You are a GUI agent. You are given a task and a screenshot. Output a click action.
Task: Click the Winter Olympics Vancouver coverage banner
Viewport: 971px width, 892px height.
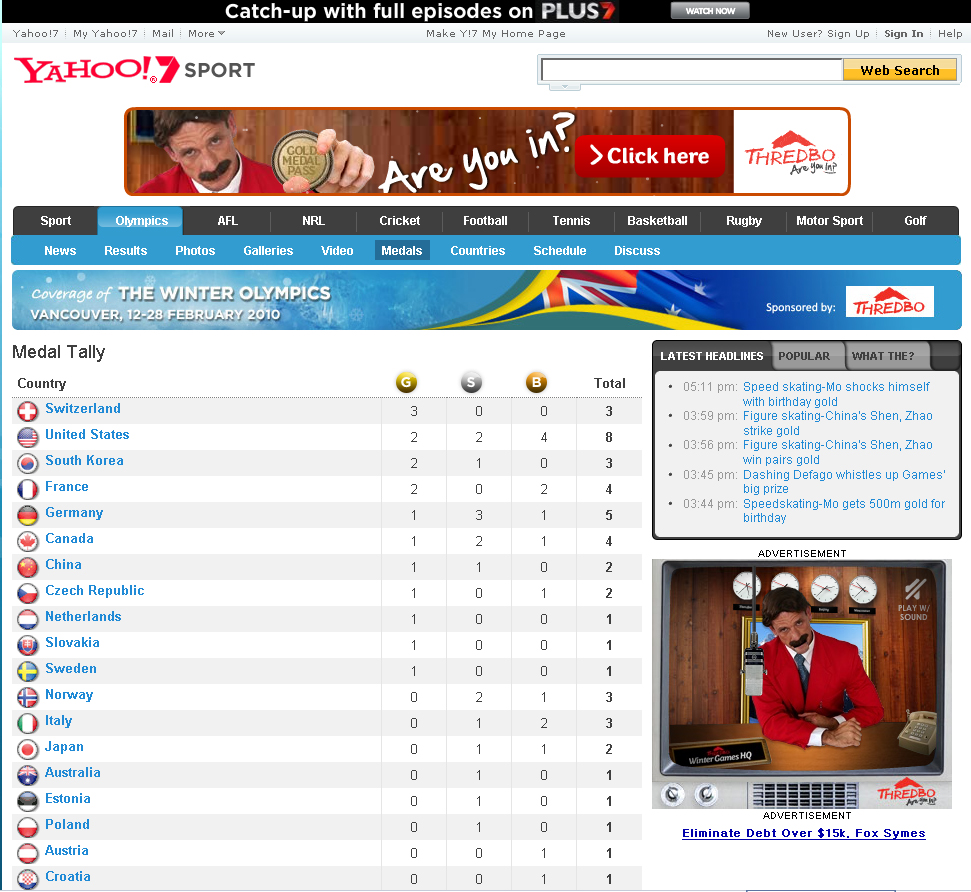coord(487,300)
